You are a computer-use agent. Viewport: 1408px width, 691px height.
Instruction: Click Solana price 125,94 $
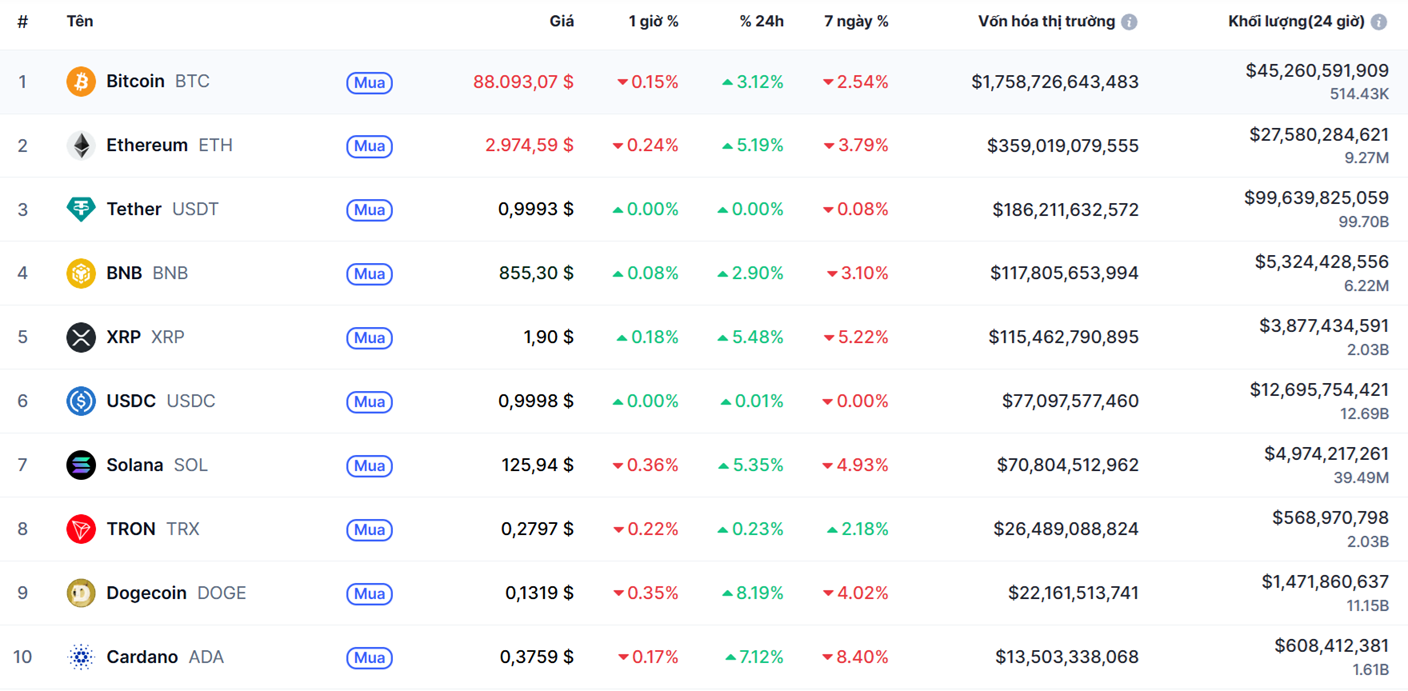click(538, 465)
